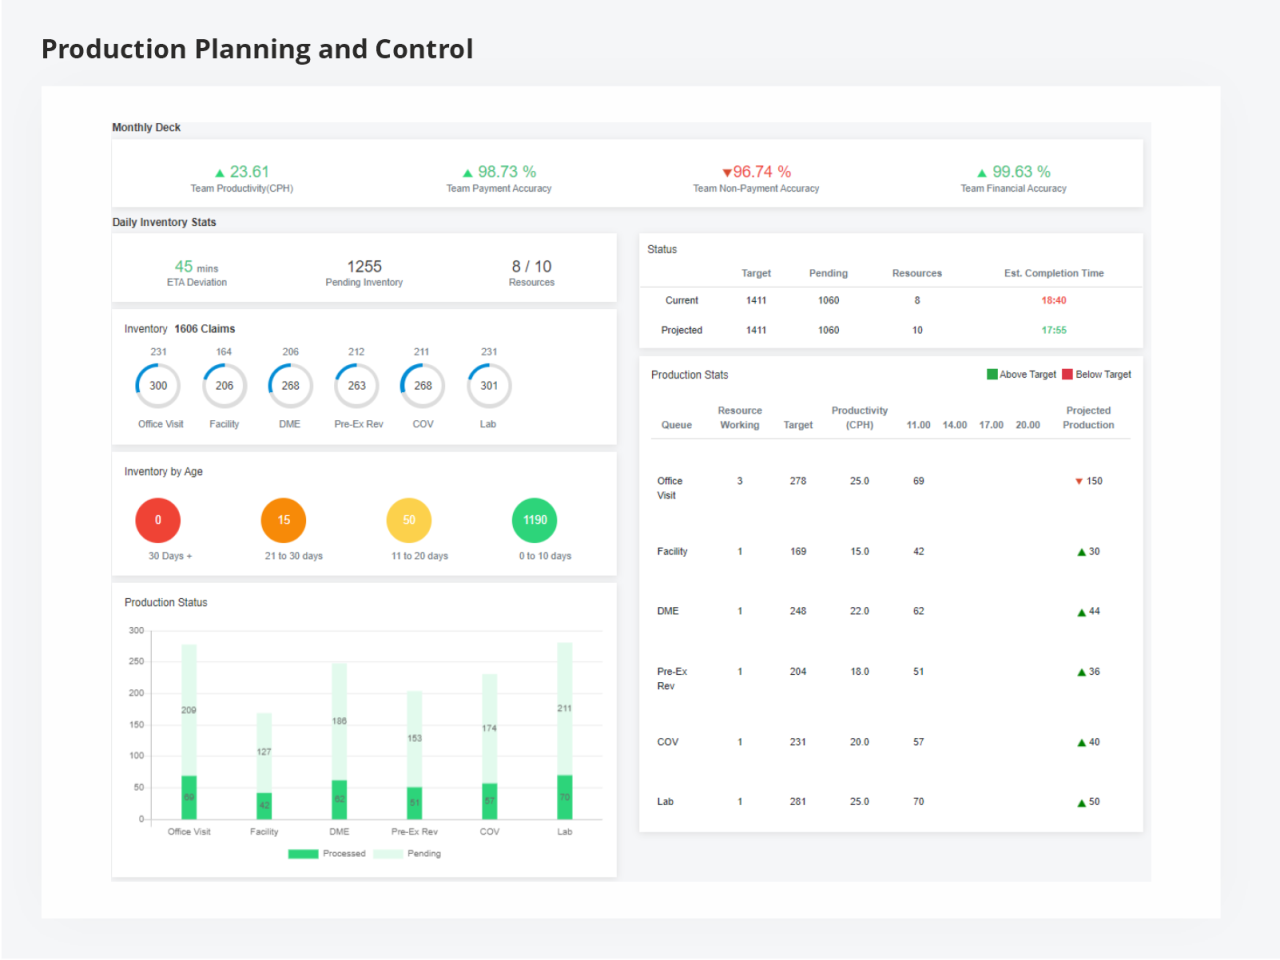
Task: Click the red 30 Days+ age circle
Action: click(x=158, y=520)
